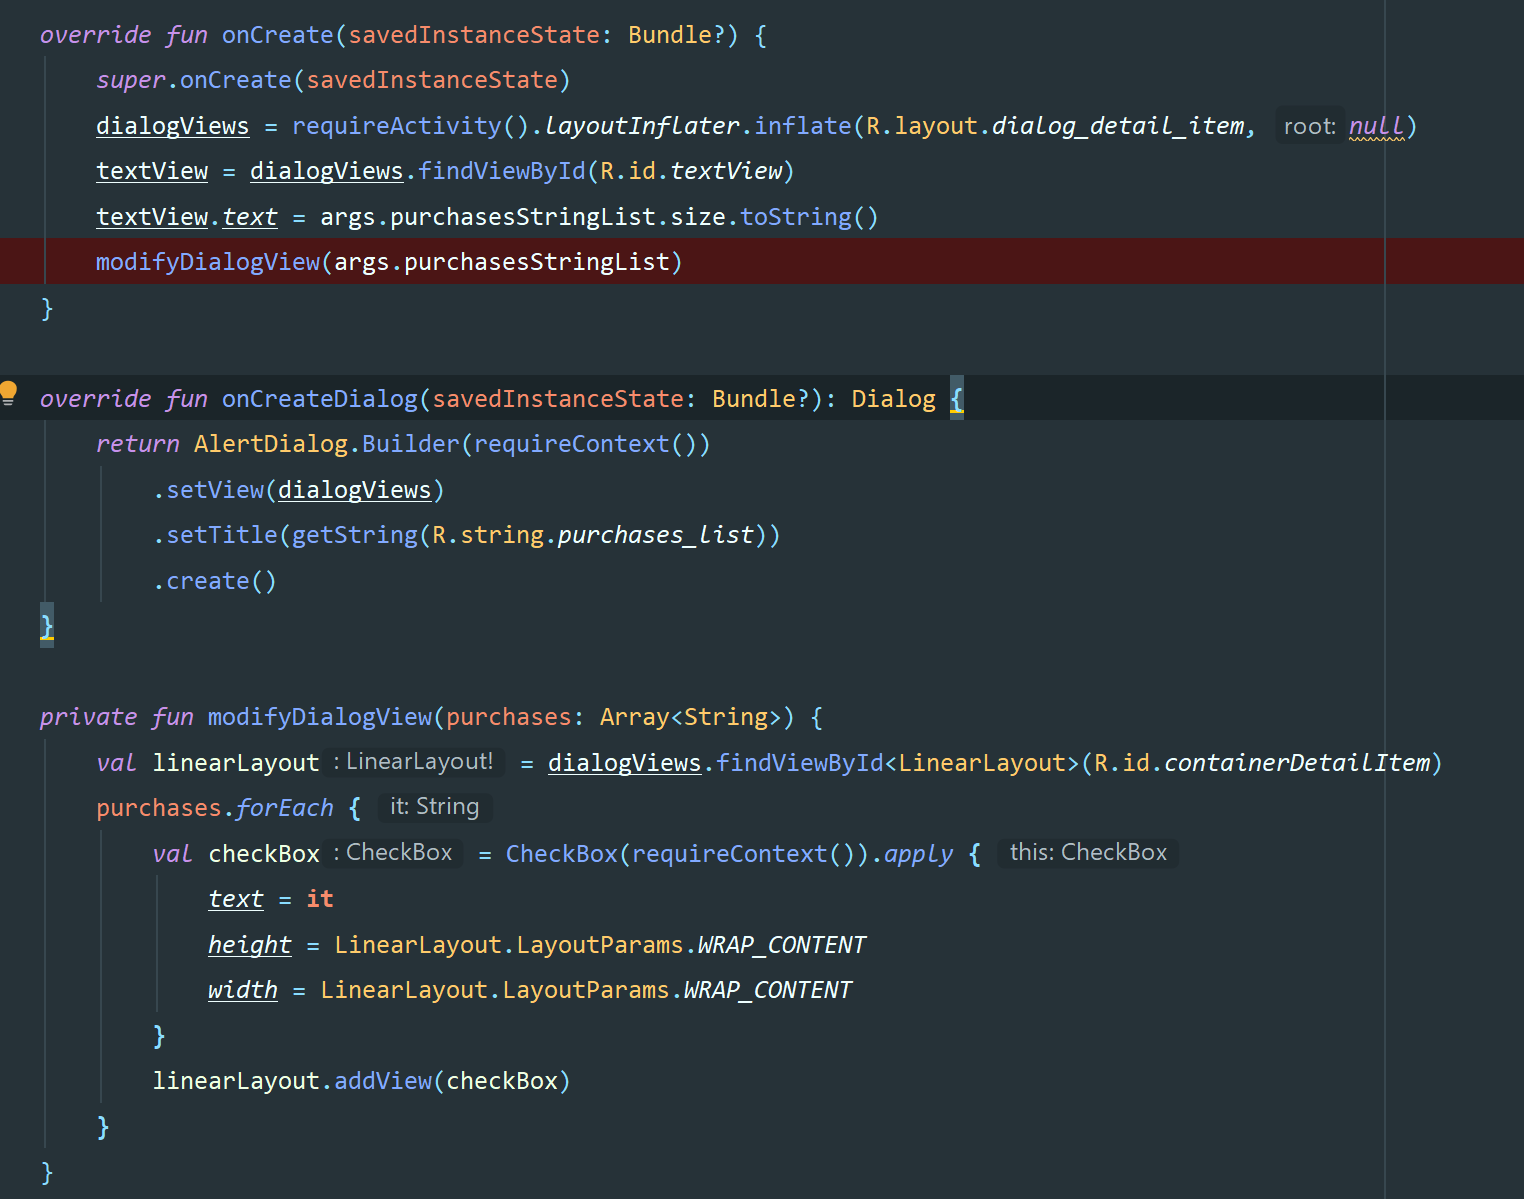Click the highlighted opening brace after Dialog

pos(957,399)
